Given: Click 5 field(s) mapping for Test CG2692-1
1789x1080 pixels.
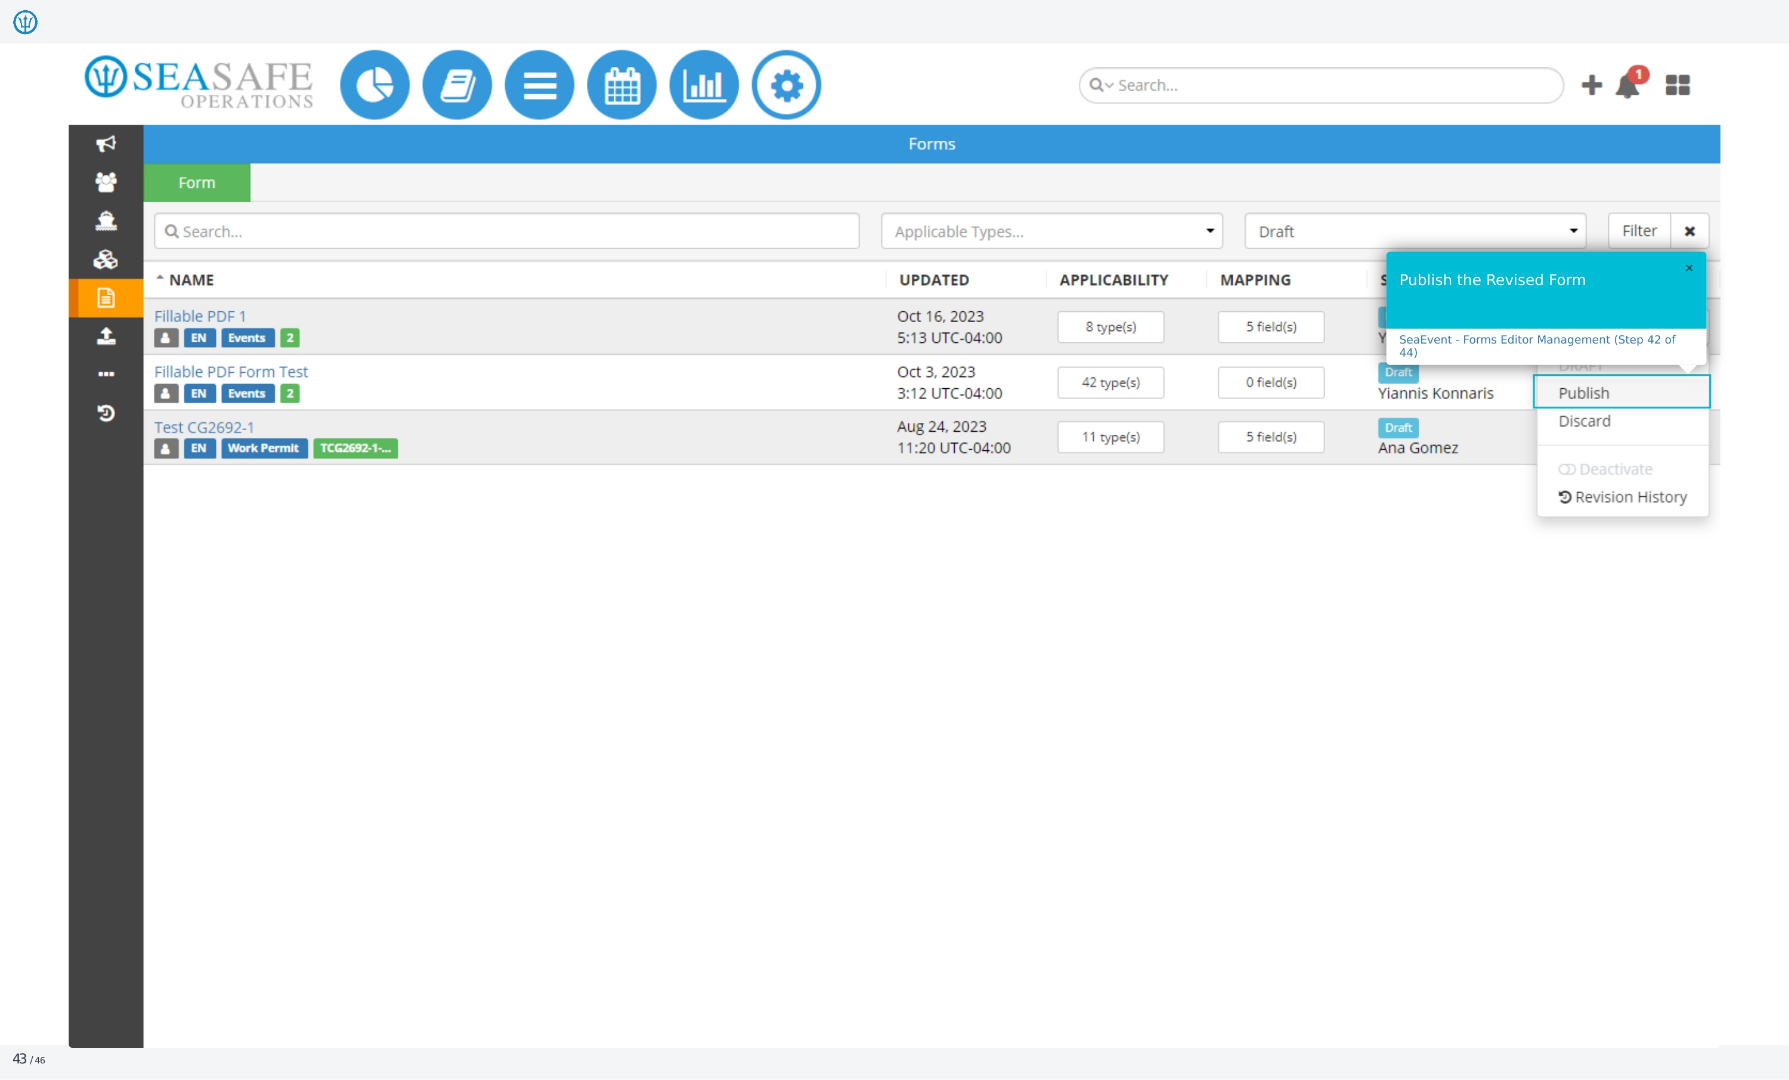Looking at the screenshot, I should 1271,437.
